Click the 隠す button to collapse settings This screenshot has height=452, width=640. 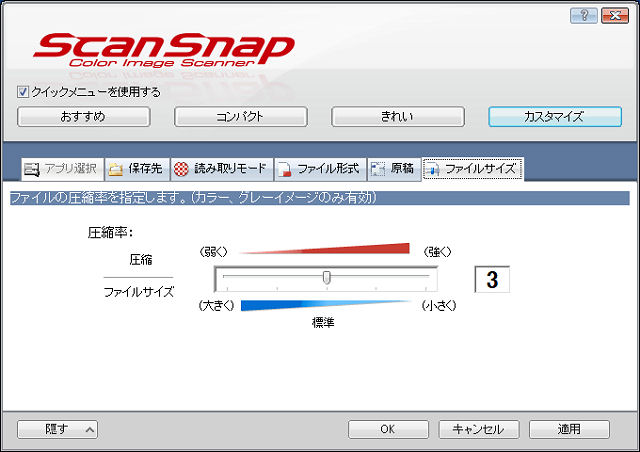click(x=58, y=430)
